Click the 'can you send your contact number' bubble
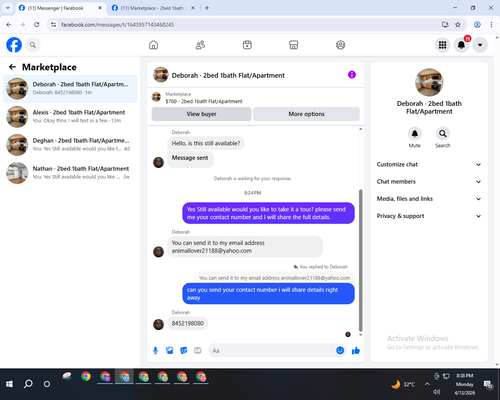The image size is (500, 400). [x=268, y=294]
